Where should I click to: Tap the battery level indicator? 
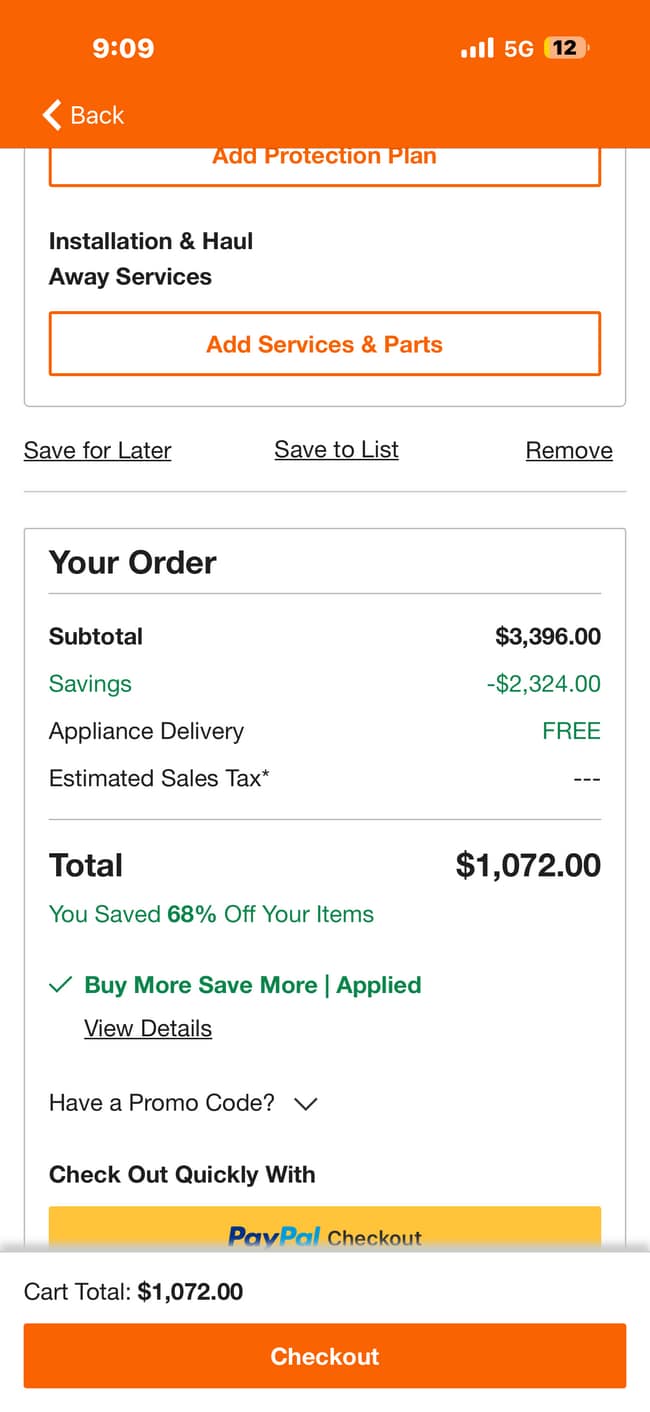(566, 48)
